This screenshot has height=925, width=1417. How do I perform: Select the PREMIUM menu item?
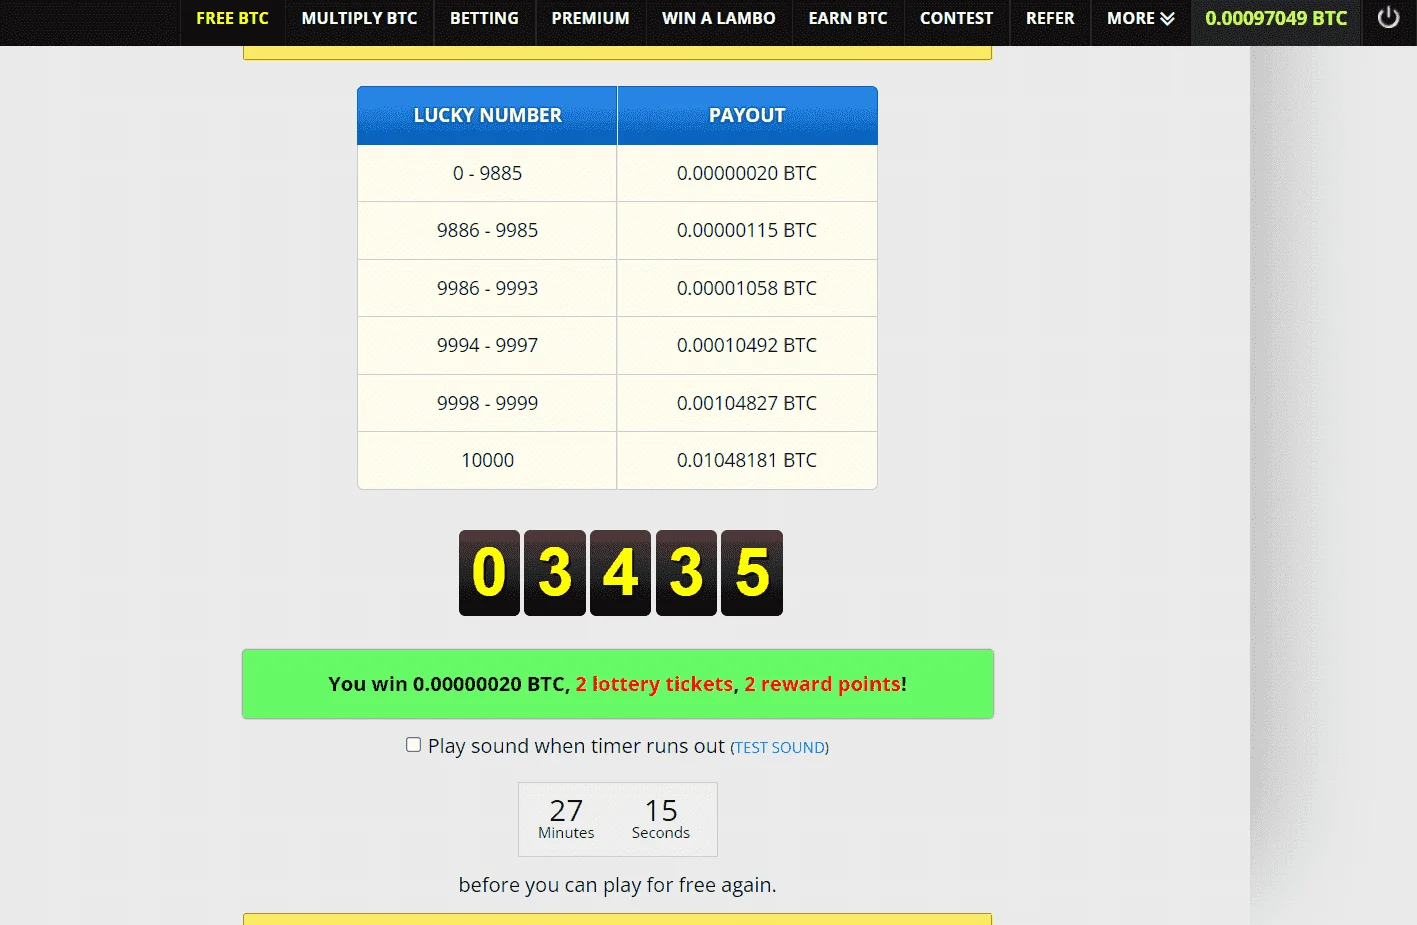coord(590,19)
